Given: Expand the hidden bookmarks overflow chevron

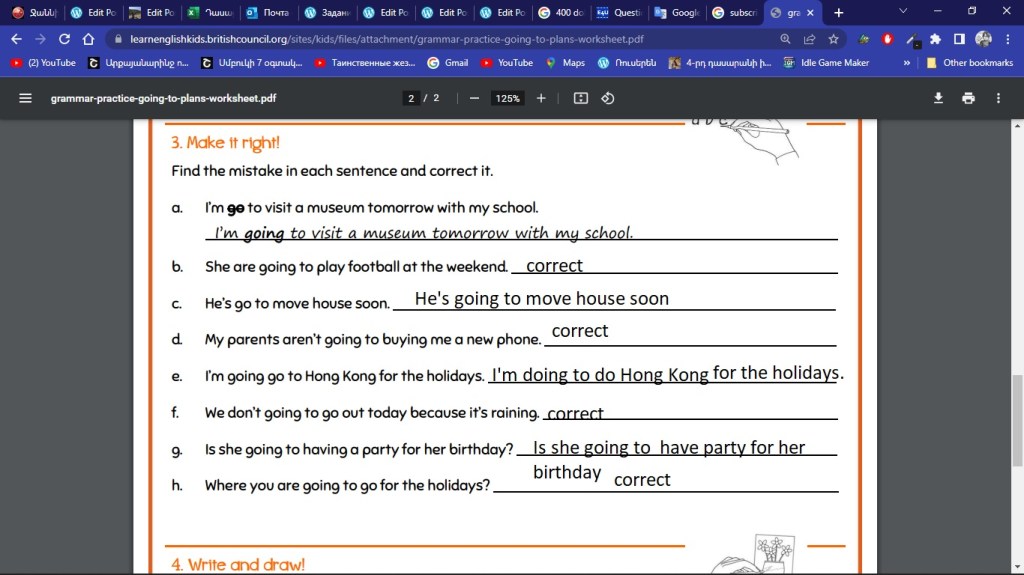Looking at the screenshot, I should (x=906, y=62).
